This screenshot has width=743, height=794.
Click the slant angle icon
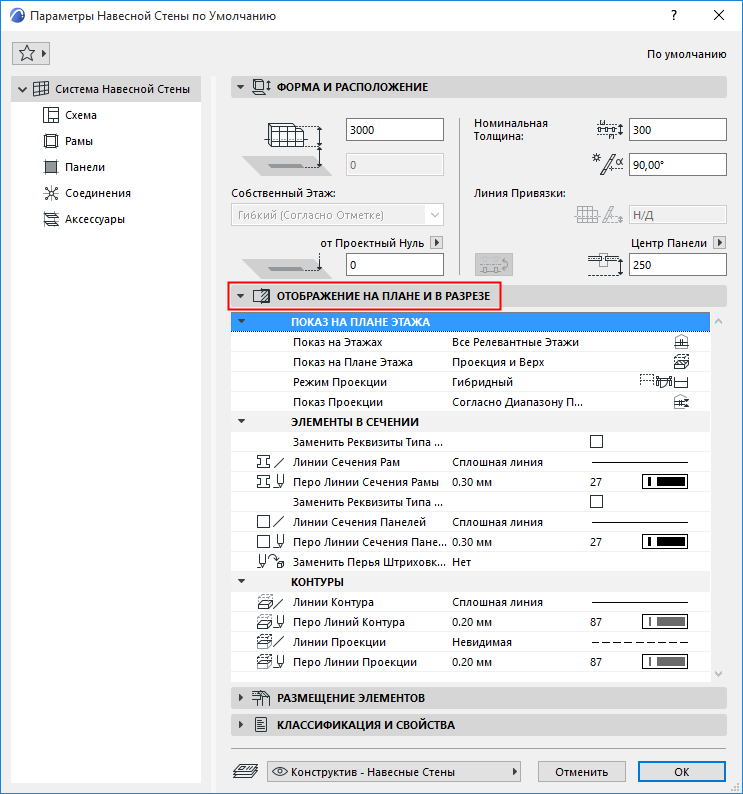[x=608, y=164]
